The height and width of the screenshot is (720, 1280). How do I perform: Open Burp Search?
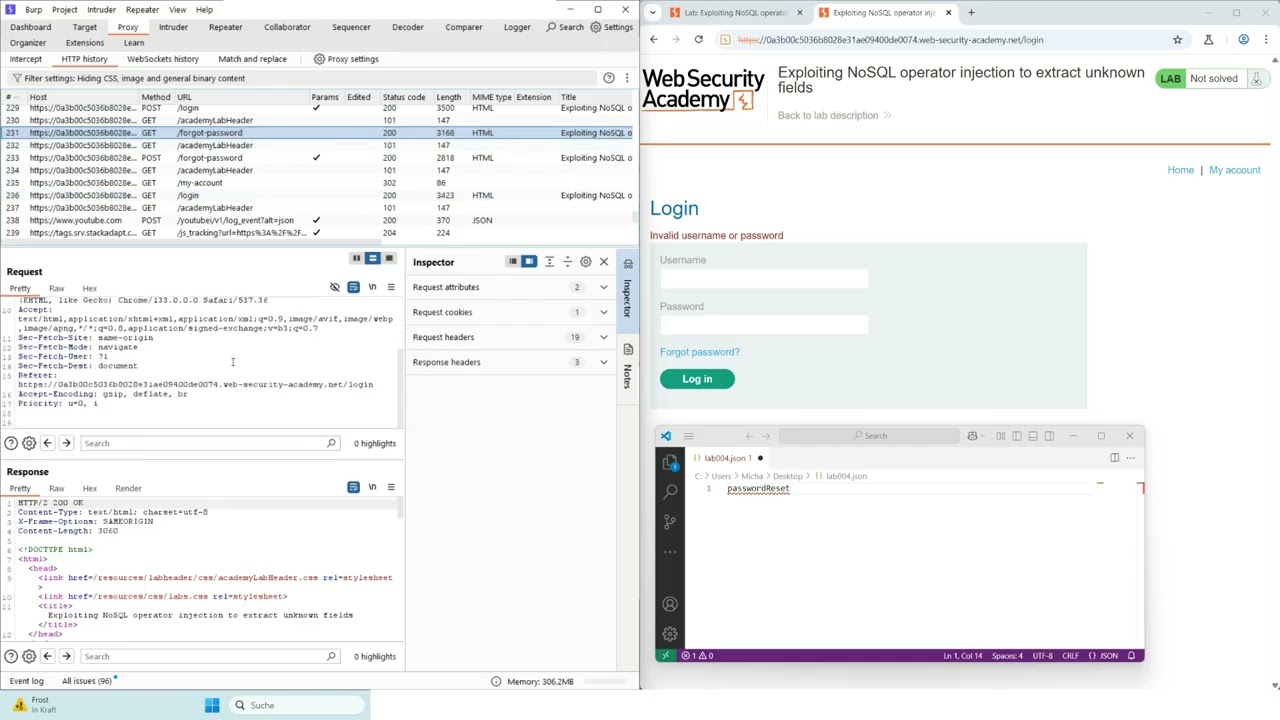click(565, 27)
